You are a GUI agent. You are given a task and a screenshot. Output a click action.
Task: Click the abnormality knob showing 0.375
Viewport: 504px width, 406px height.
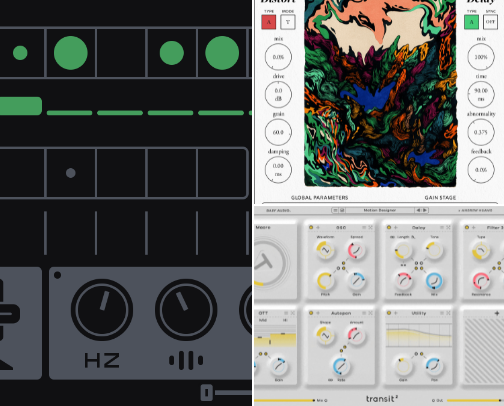[x=481, y=132]
